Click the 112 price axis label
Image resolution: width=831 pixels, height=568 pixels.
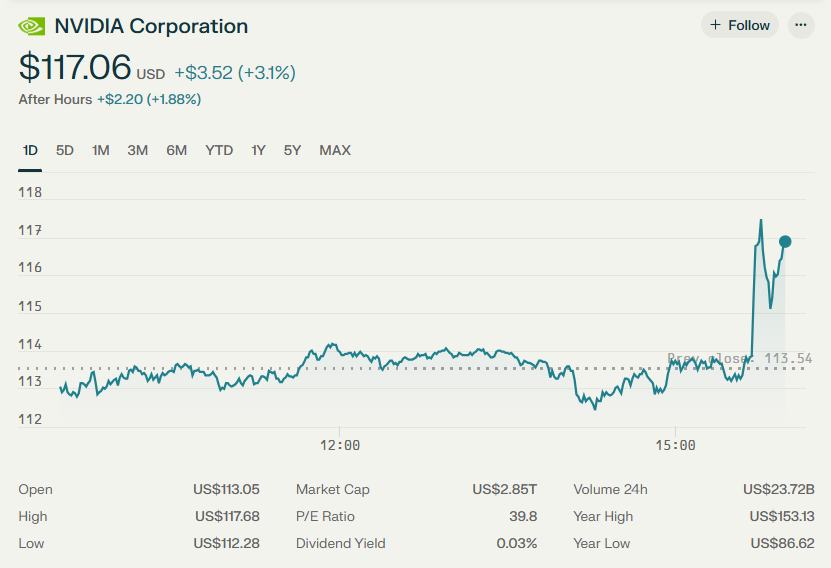pyautogui.click(x=30, y=419)
